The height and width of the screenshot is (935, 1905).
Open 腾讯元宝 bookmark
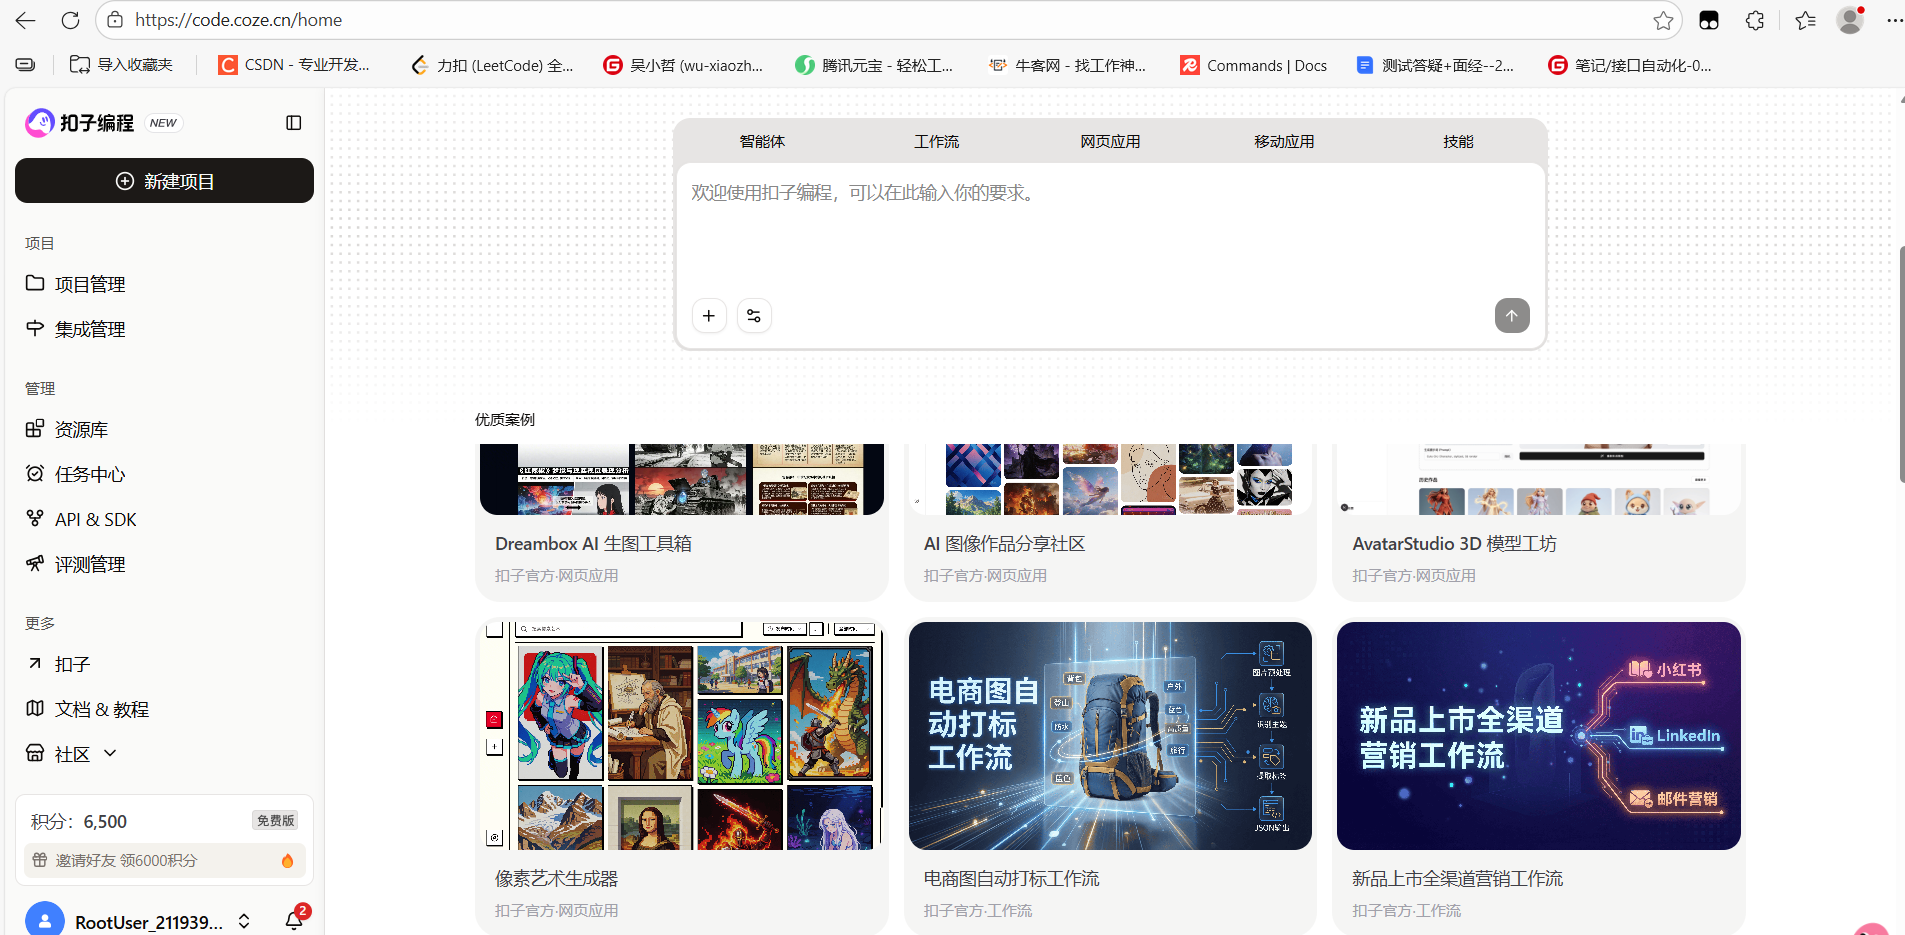(x=874, y=65)
